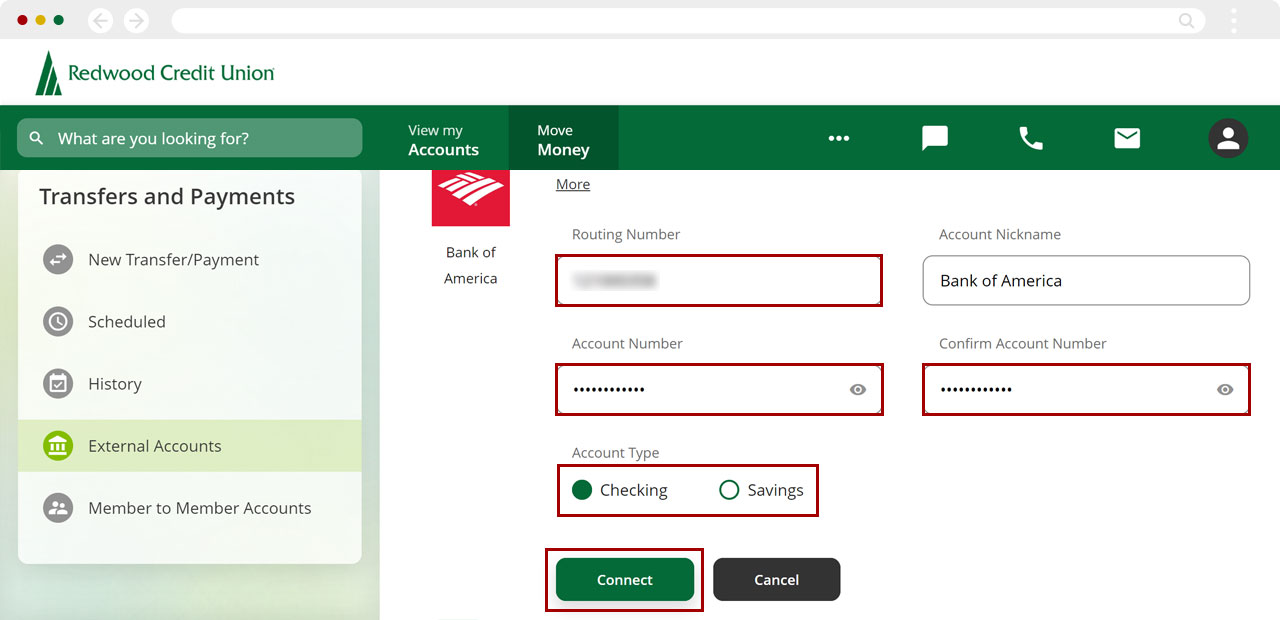Image resolution: width=1280 pixels, height=620 pixels.
Task: Select the Savings account type
Action: (762, 490)
